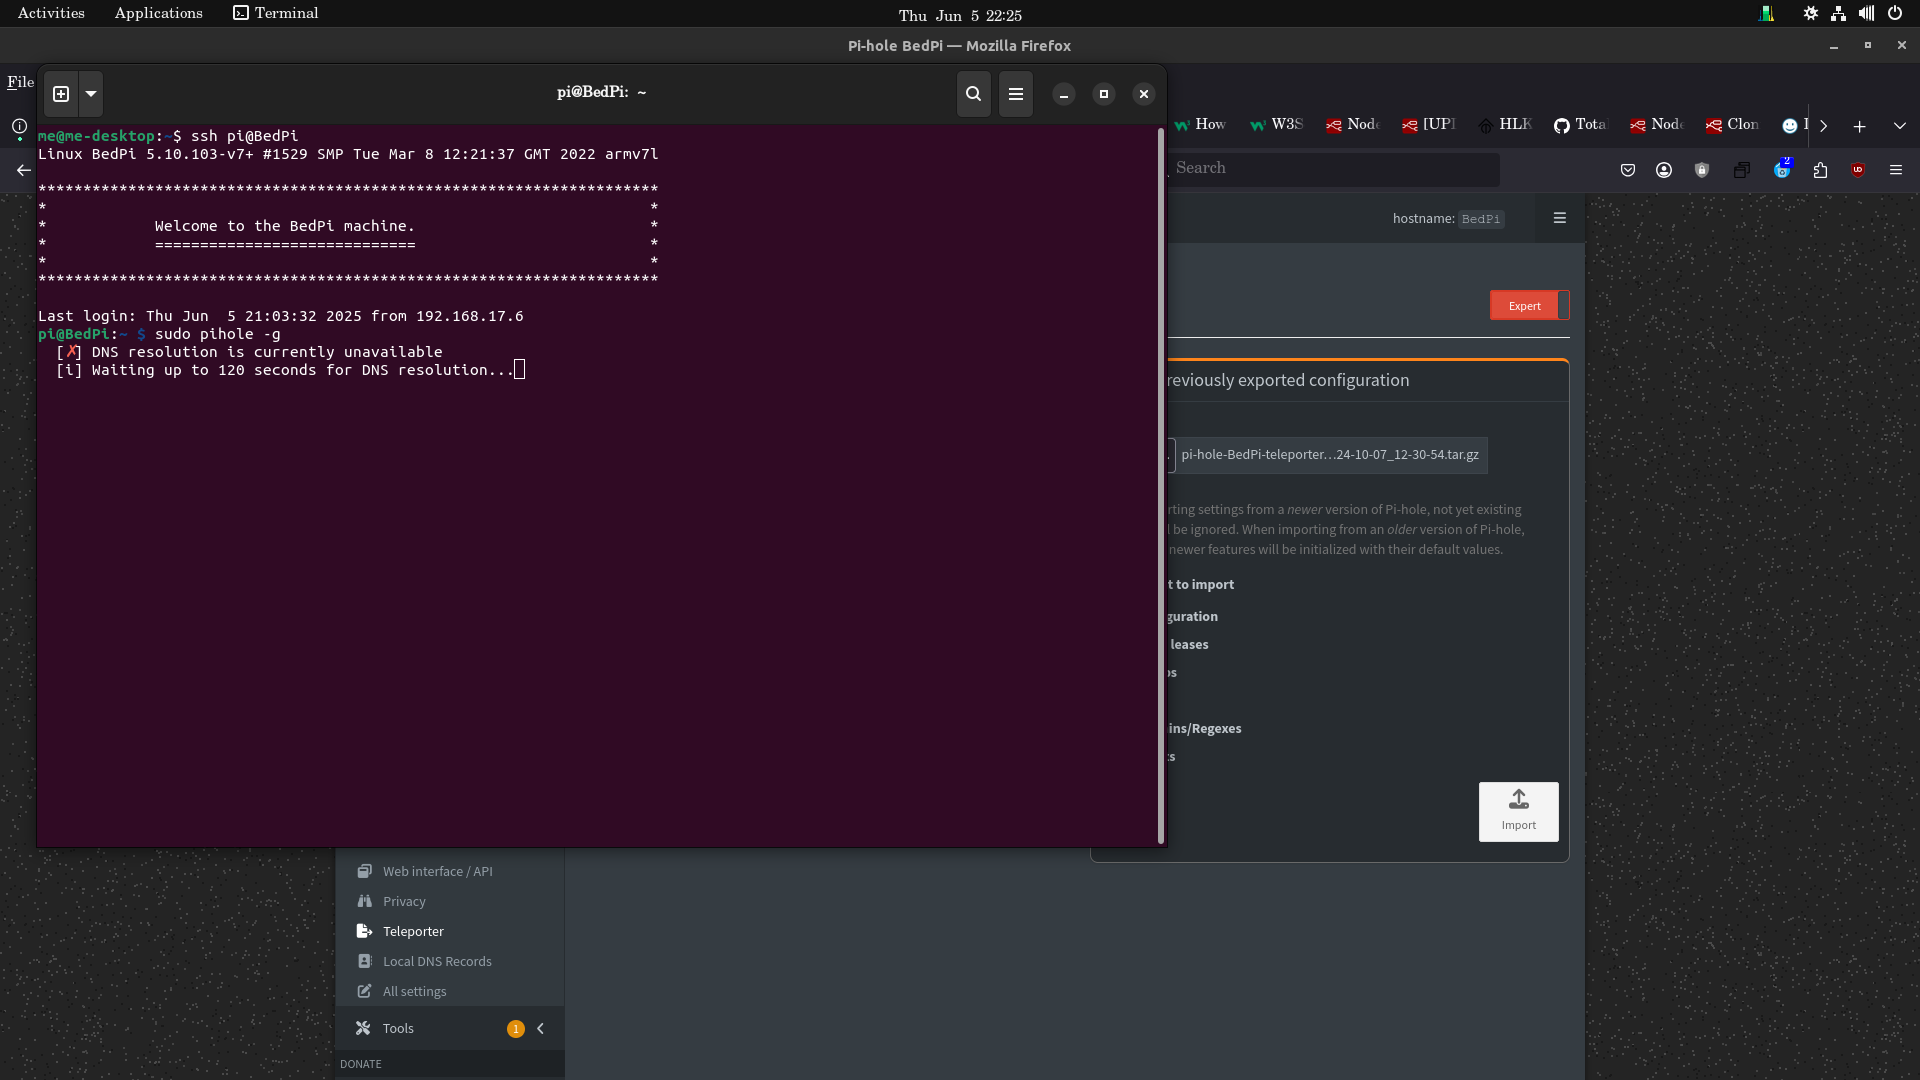Viewport: 1920px width, 1080px height.
Task: Click the volume icon in the system tray
Action: pyautogui.click(x=1866, y=14)
